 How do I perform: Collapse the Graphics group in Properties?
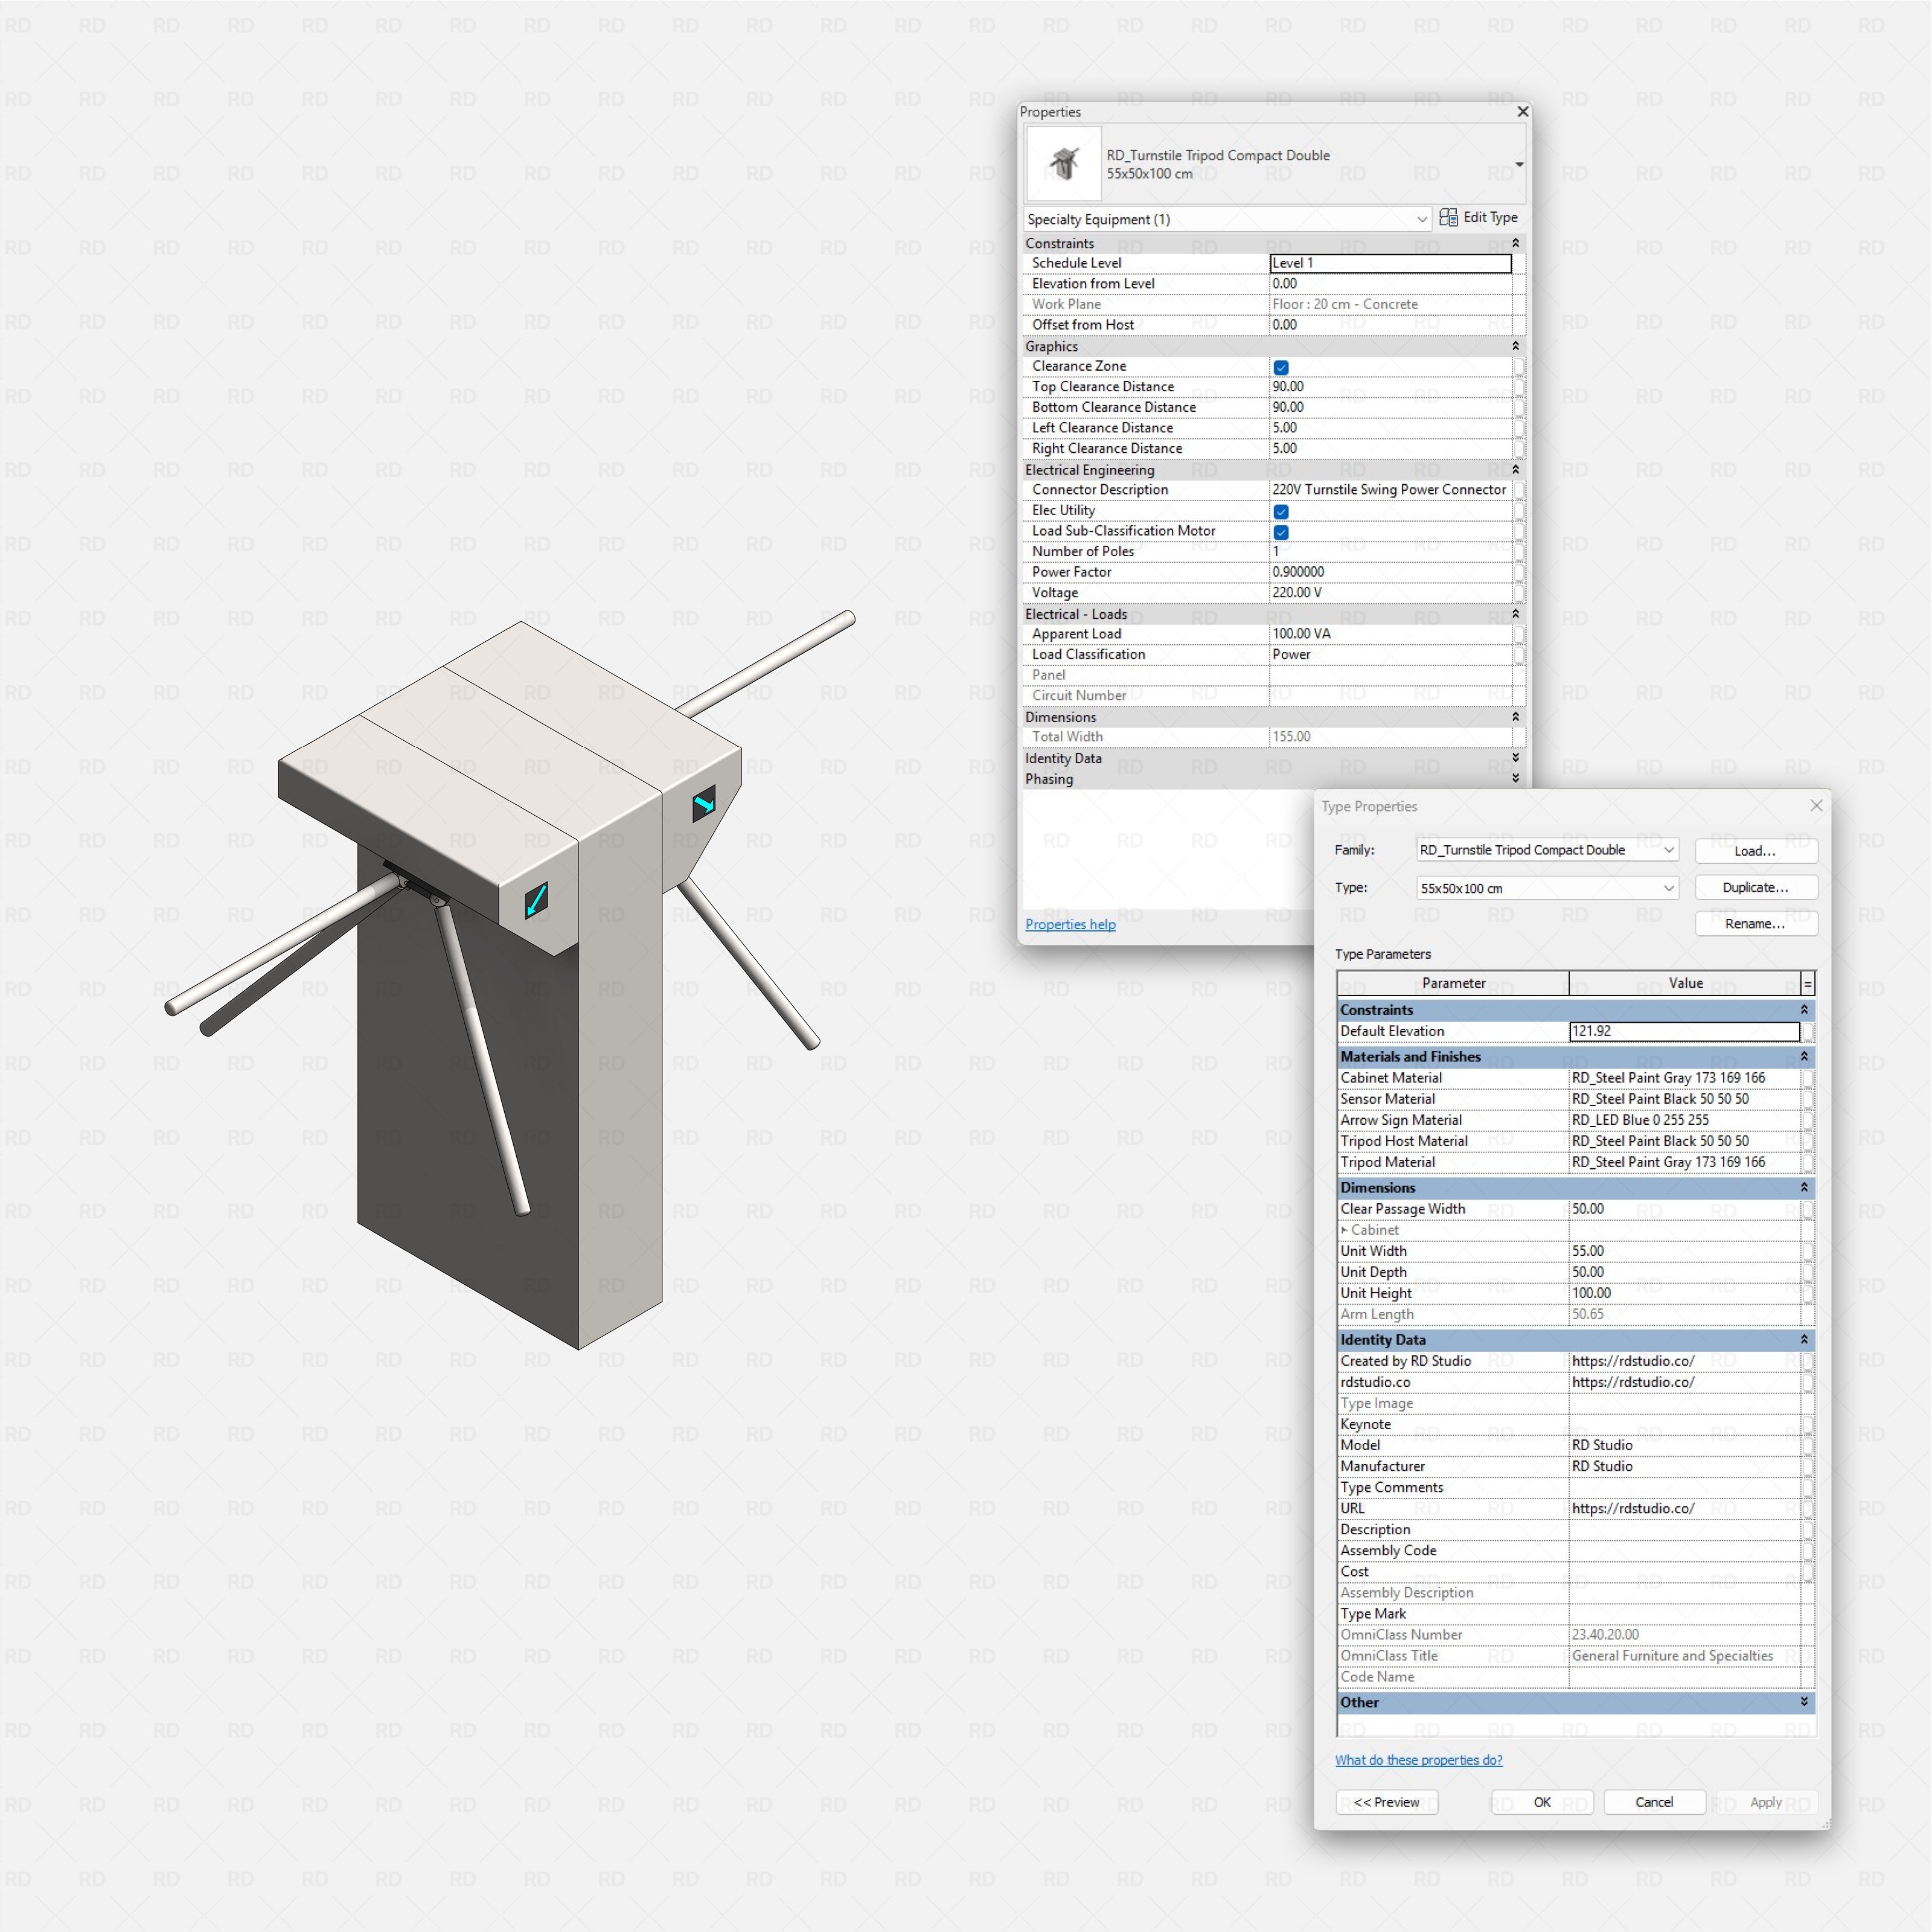pos(1515,346)
